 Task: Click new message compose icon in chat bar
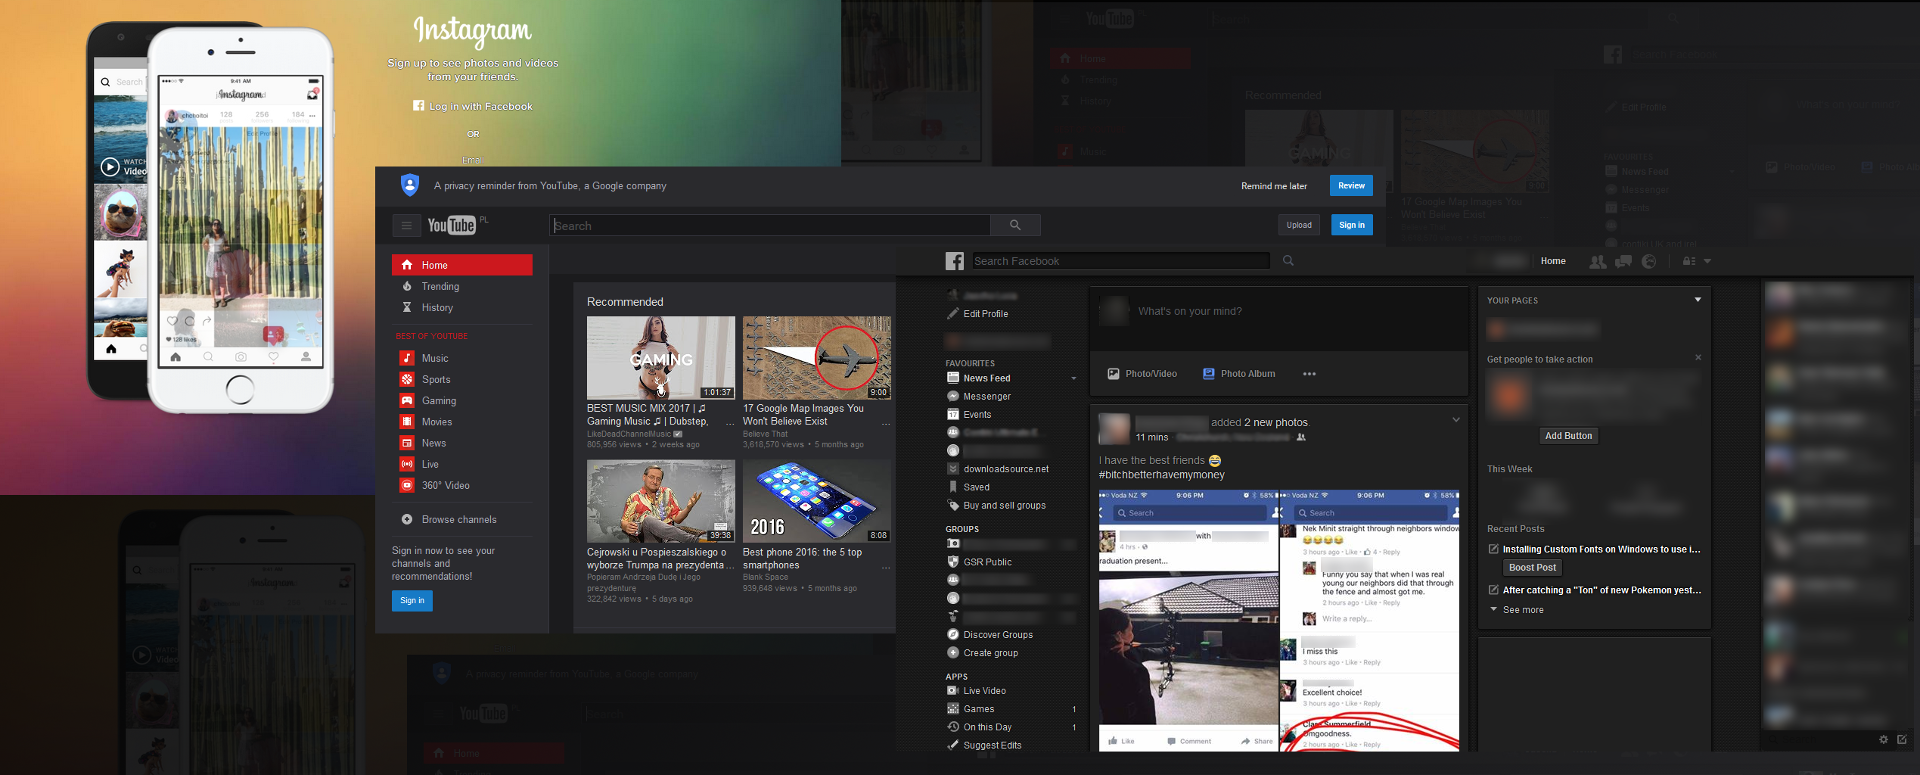pyautogui.click(x=1902, y=740)
